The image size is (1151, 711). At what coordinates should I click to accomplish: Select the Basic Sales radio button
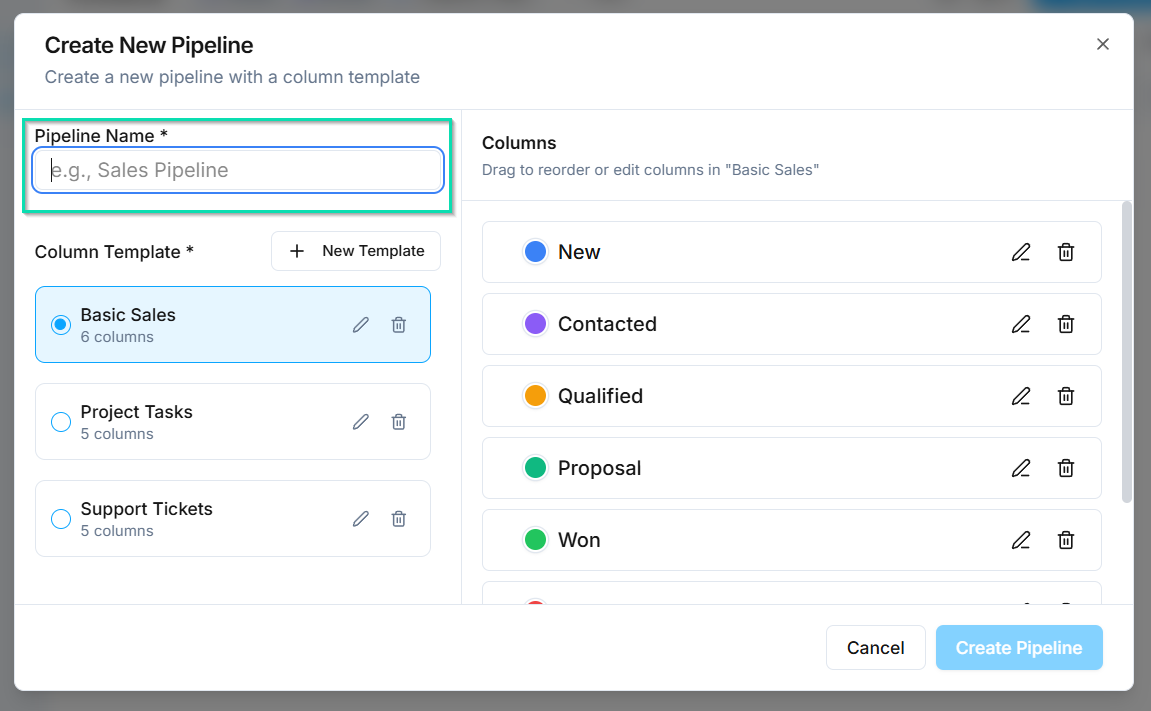click(61, 325)
